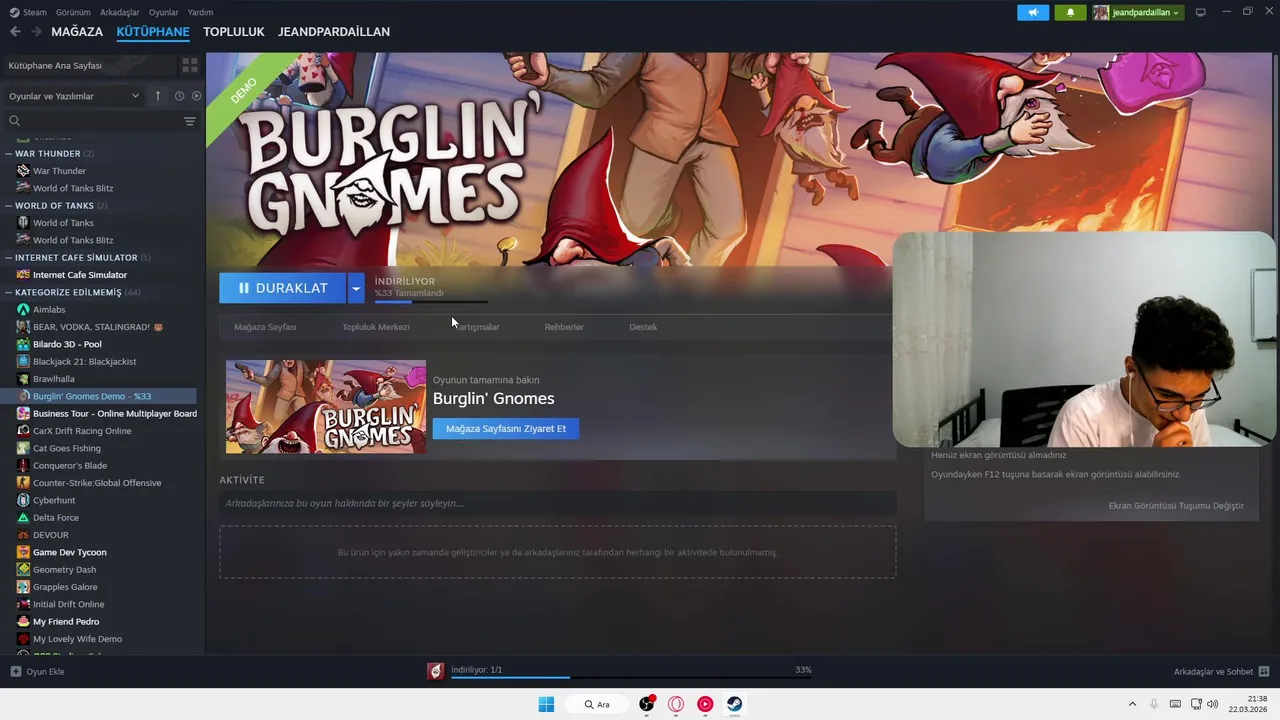Image resolution: width=1280 pixels, height=720 pixels.
Task: Open the library advanced filter icon
Action: pyautogui.click(x=189, y=121)
